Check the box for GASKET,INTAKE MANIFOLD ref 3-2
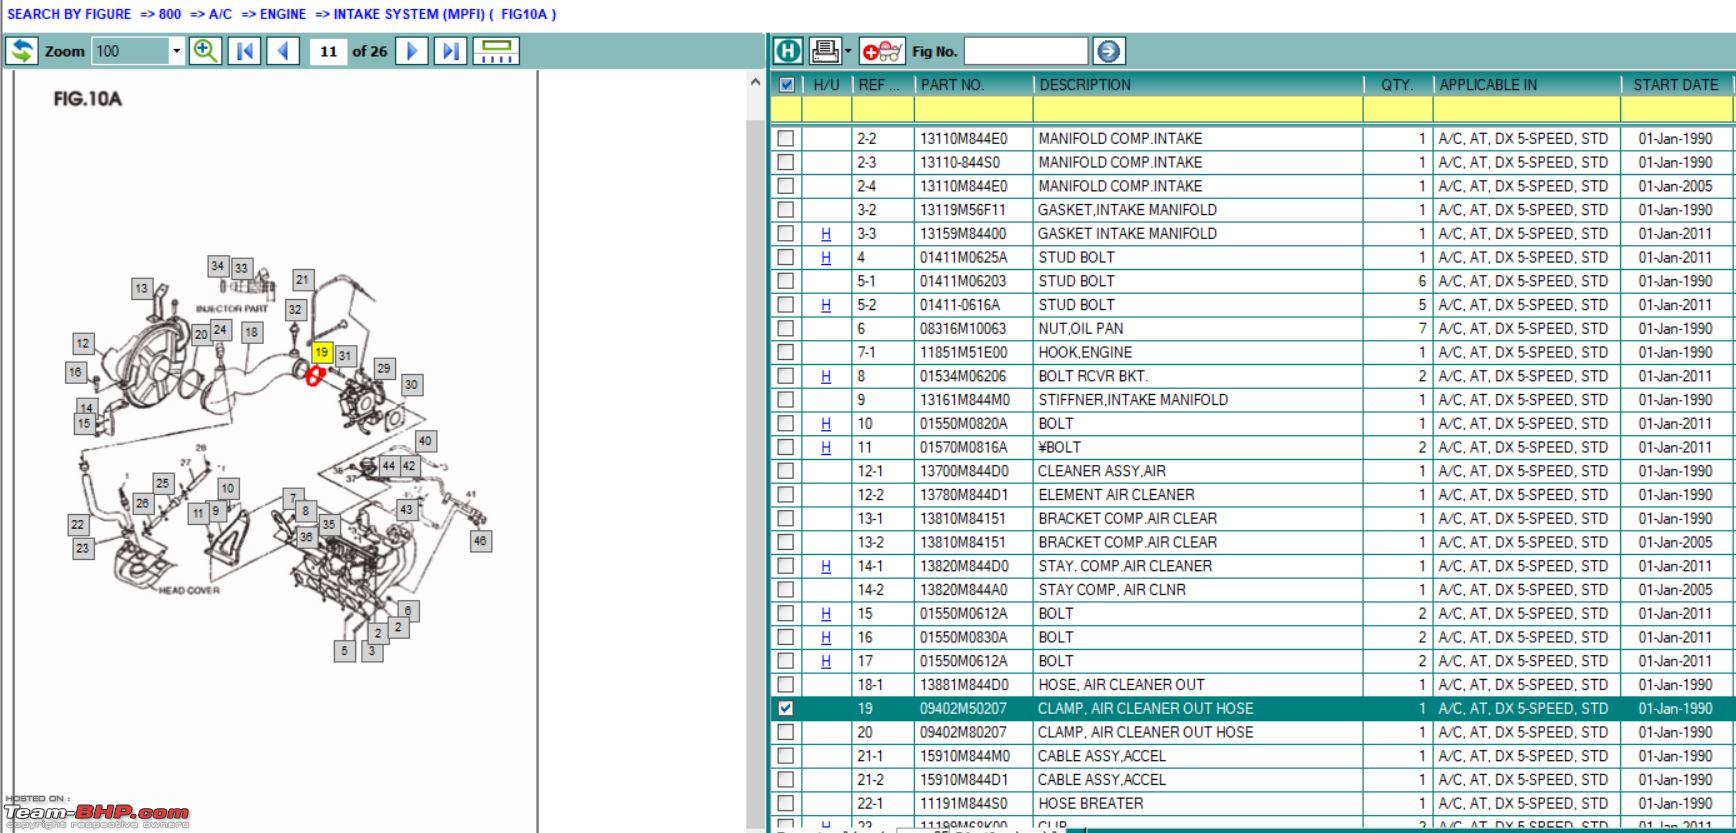Viewport: 1736px width, 833px height. (786, 210)
